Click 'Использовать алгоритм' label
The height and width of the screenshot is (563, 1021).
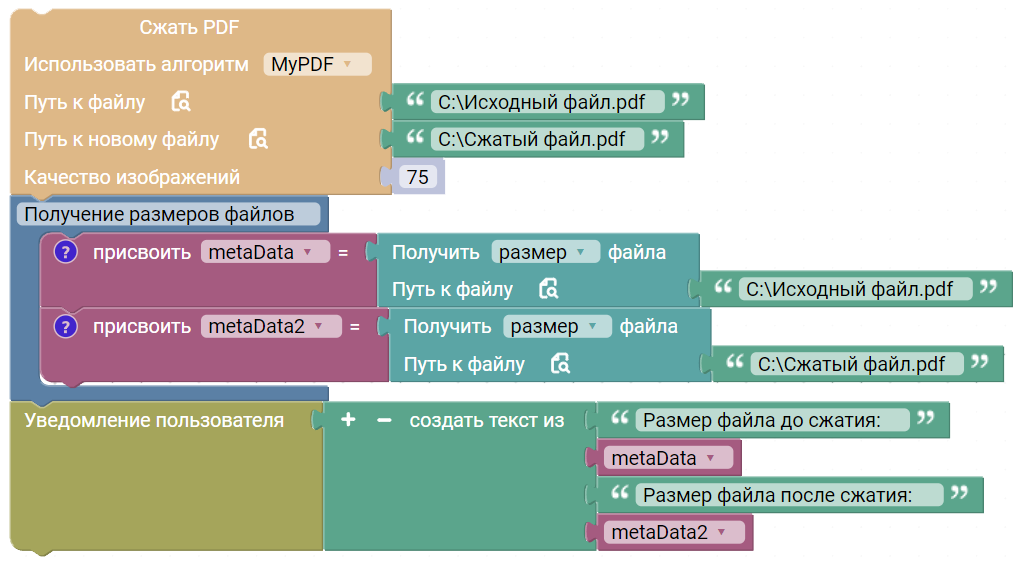pyautogui.click(x=136, y=64)
